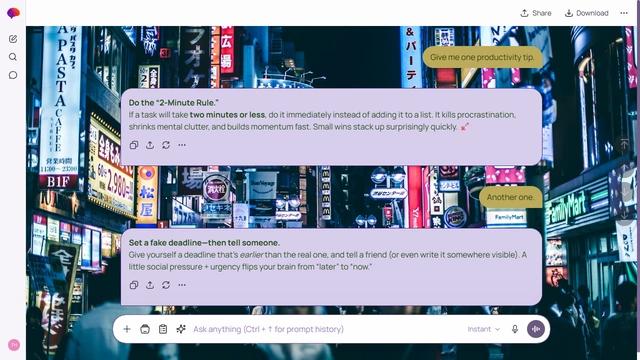640x360 pixels.
Task: Open the chats bubble icon in the sidebar
Action: pos(13,75)
